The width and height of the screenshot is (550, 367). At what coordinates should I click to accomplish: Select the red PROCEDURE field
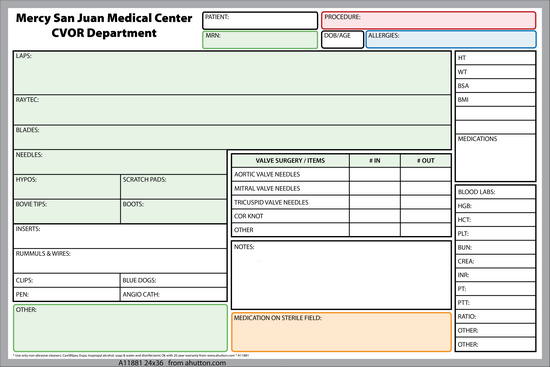429,20
